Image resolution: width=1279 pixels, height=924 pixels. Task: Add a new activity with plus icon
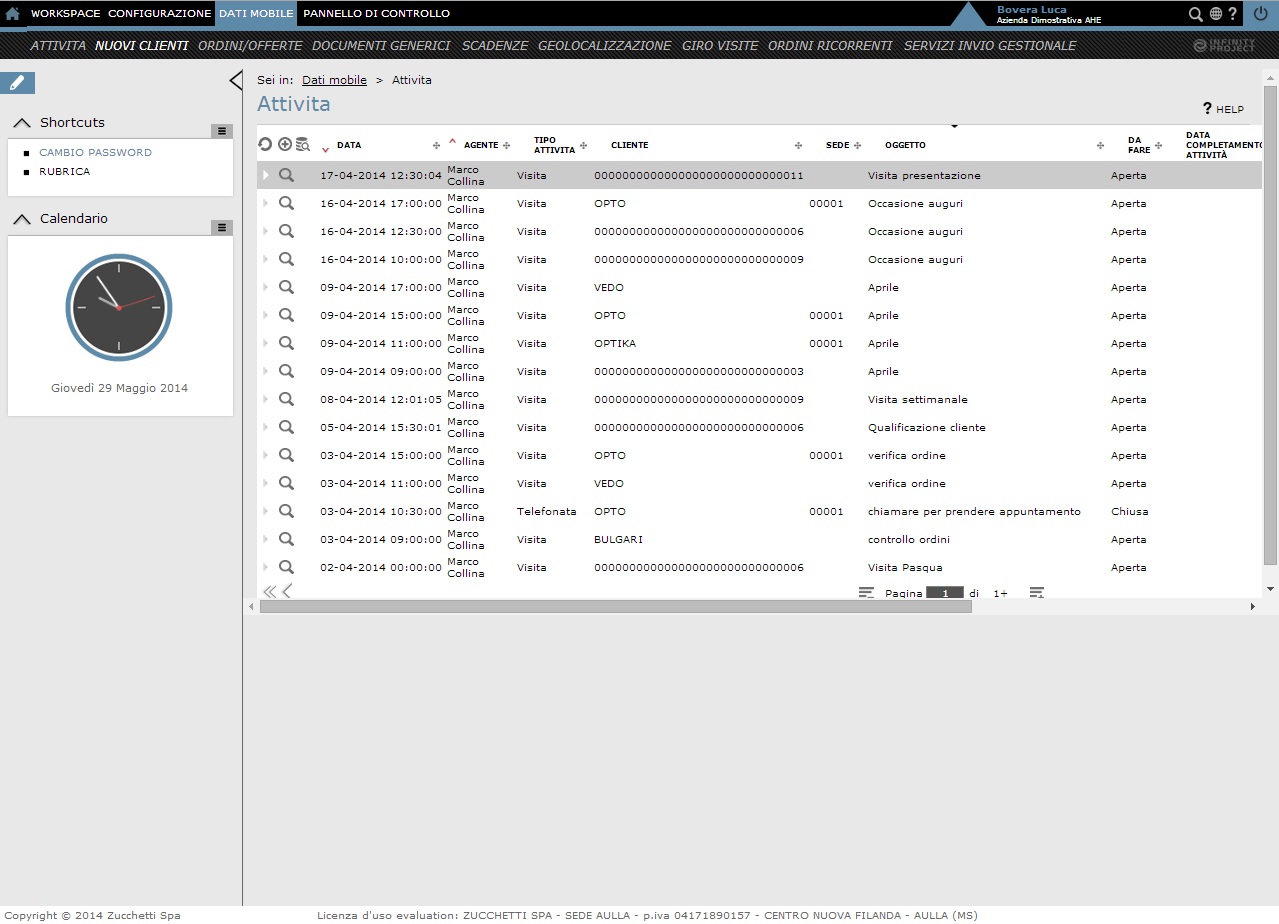click(x=285, y=145)
